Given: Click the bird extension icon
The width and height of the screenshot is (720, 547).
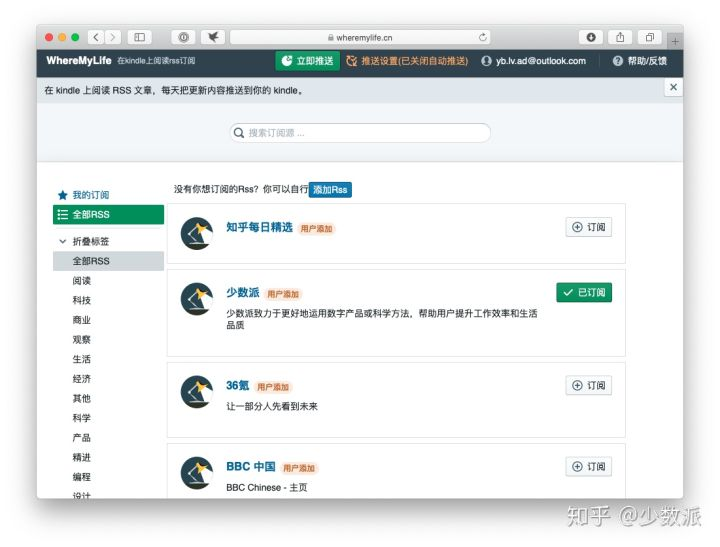Looking at the screenshot, I should point(213,37).
